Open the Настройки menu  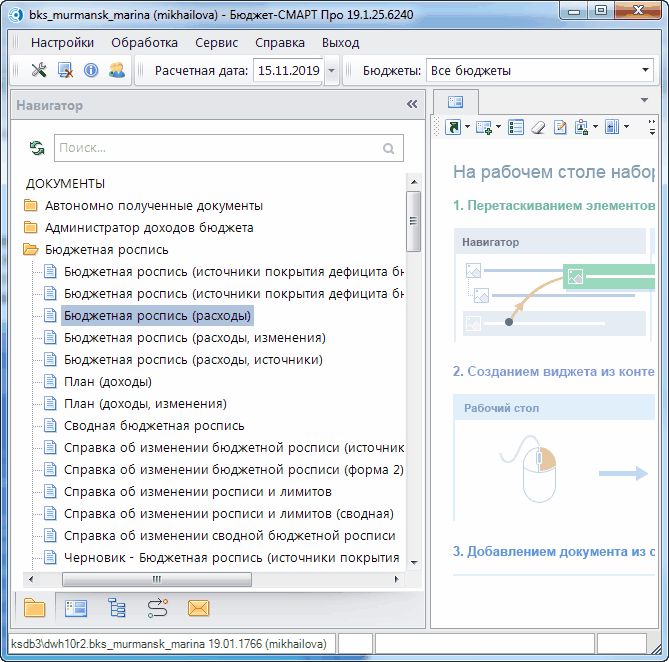62,43
